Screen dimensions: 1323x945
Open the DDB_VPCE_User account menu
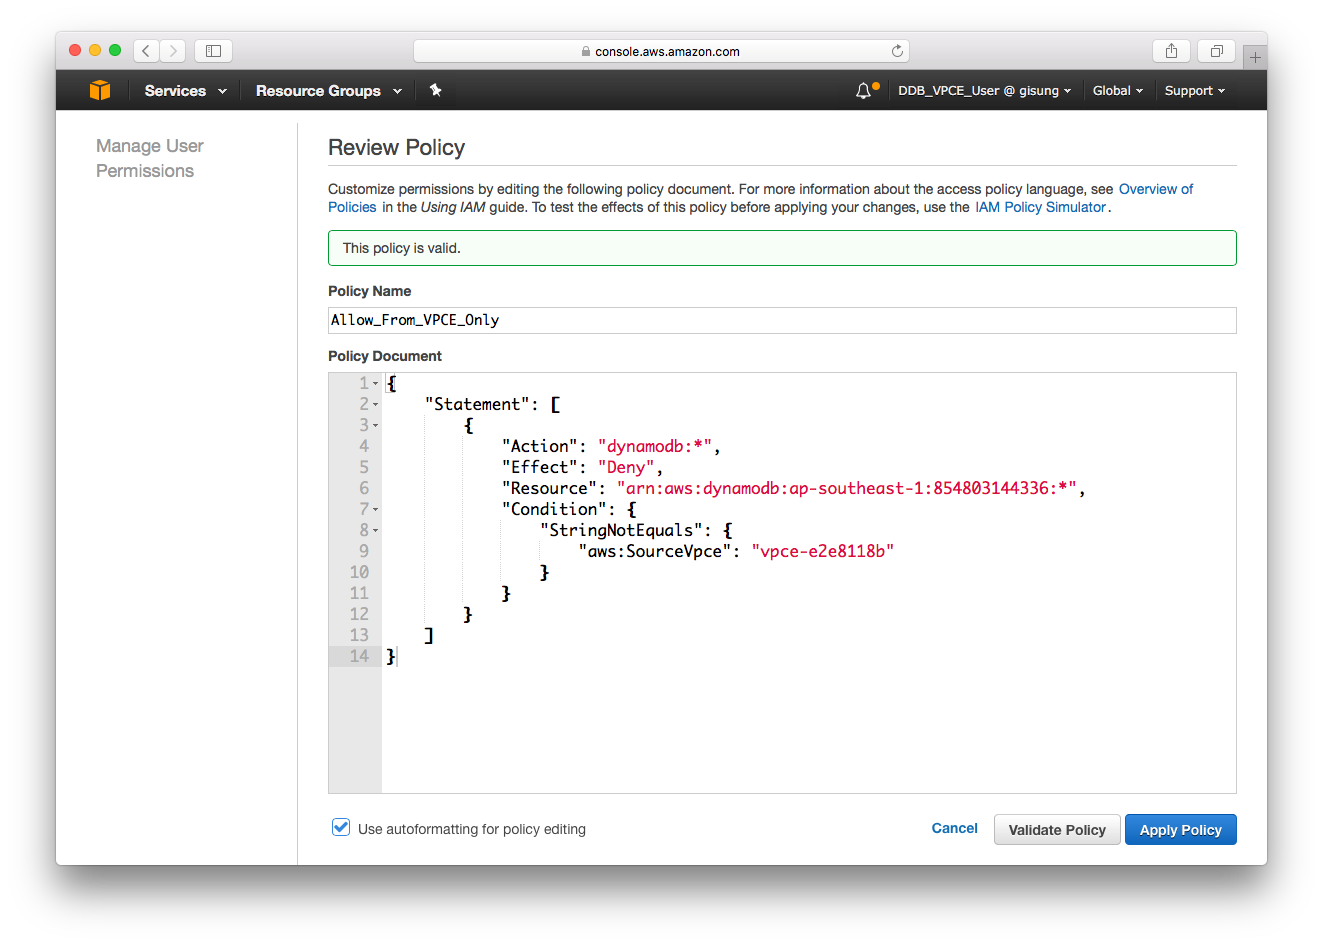(983, 90)
